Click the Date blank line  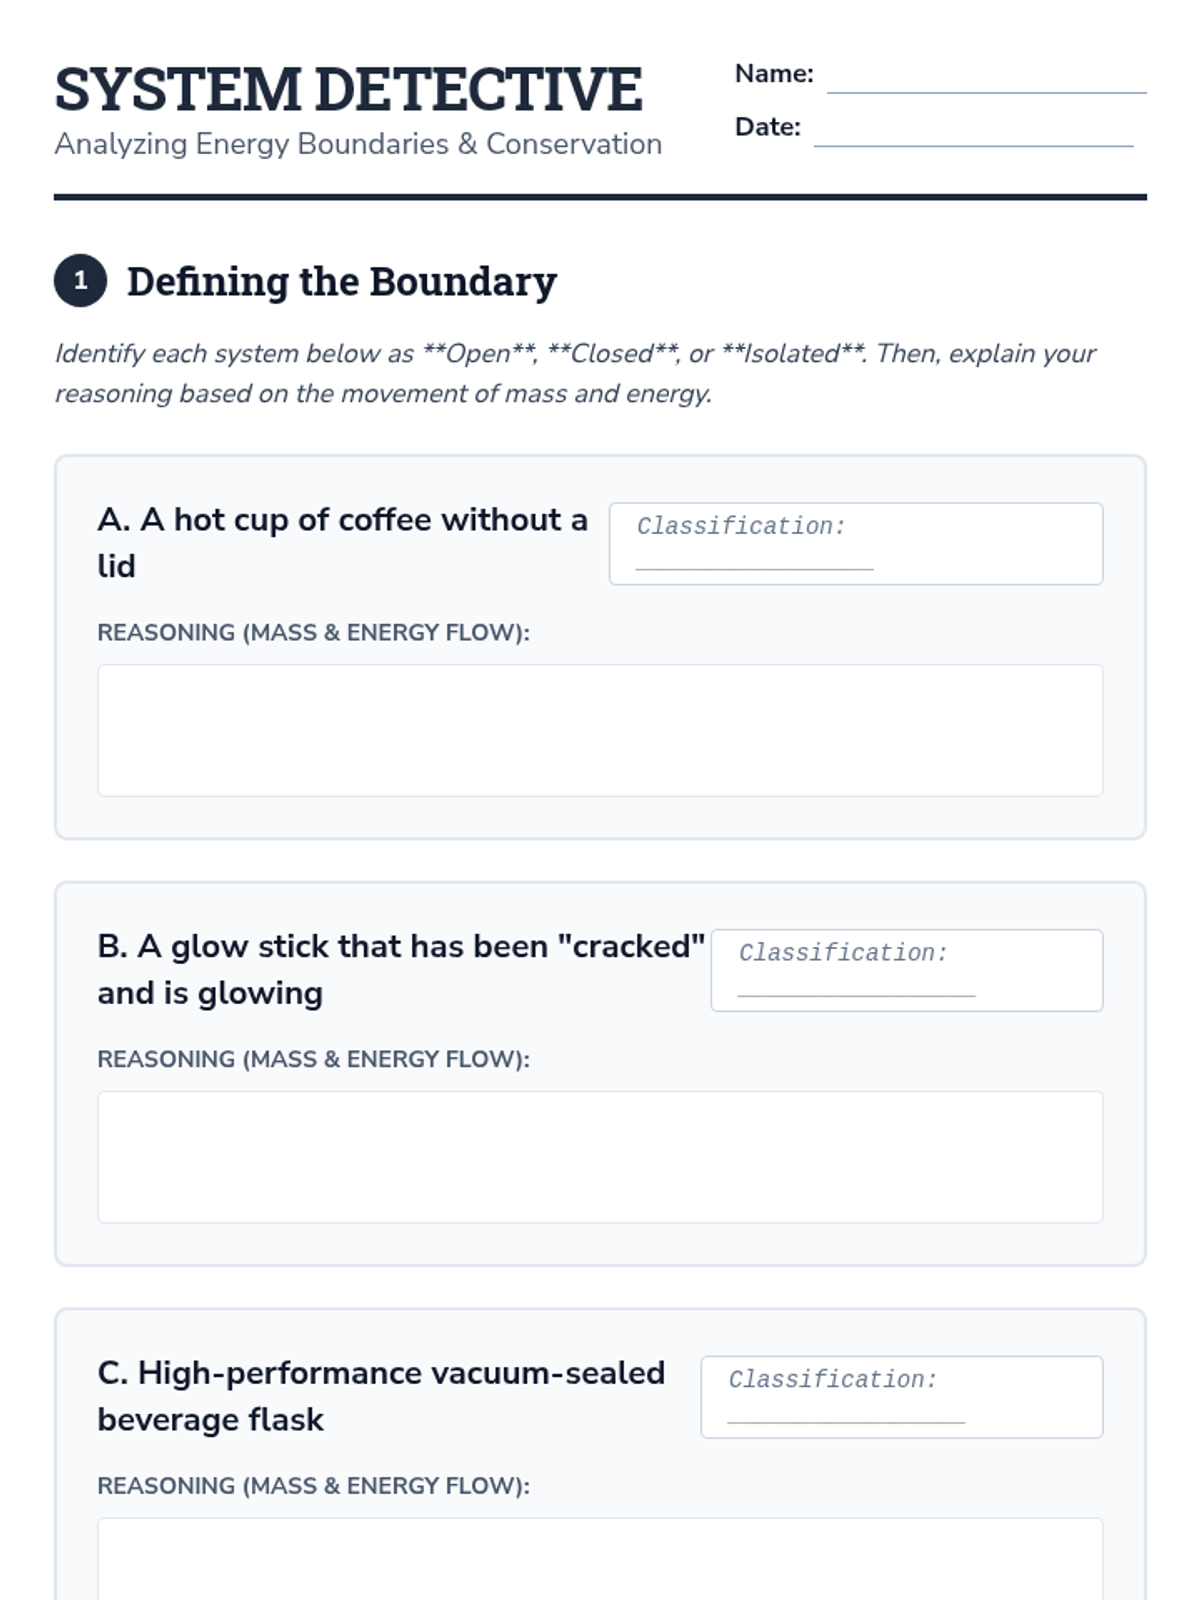click(973, 133)
